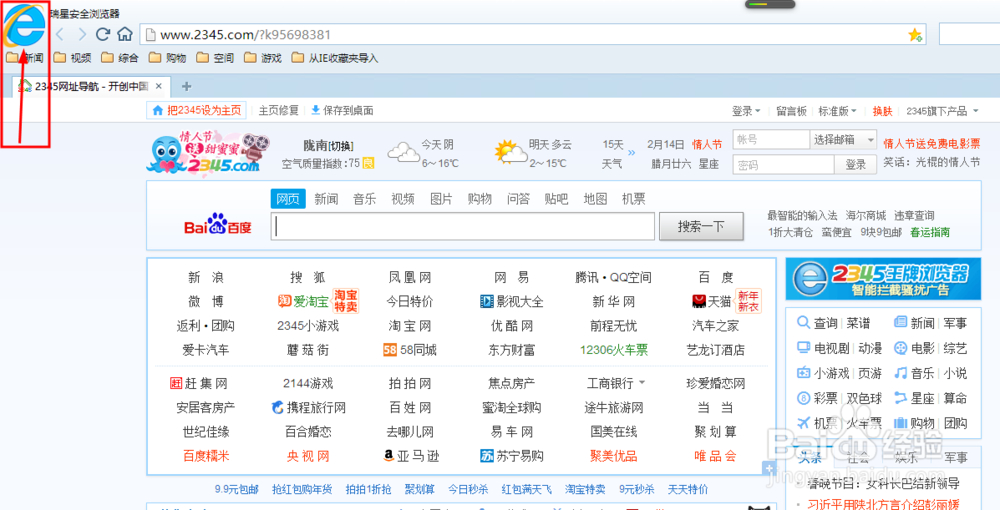Click the blue plus icon below site grid

pyautogui.click(x=769, y=469)
